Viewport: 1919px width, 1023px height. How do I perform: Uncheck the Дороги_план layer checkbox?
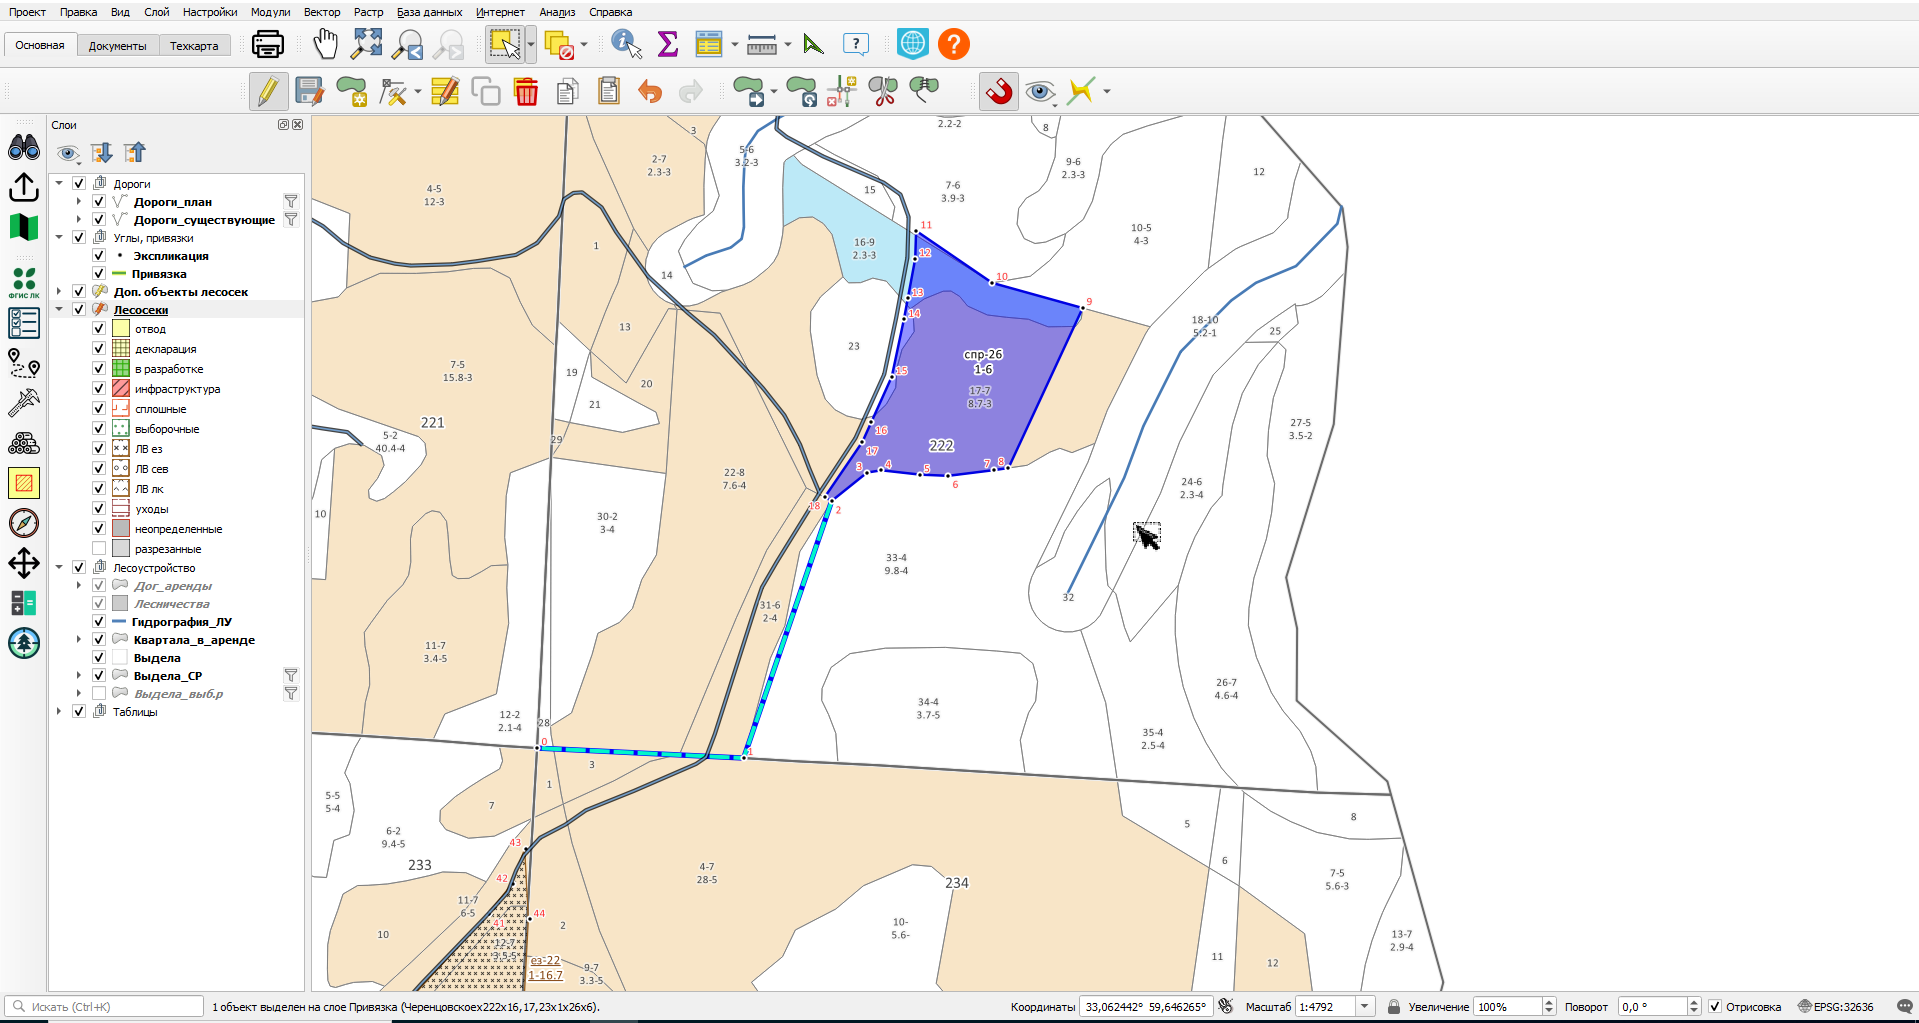[99, 202]
